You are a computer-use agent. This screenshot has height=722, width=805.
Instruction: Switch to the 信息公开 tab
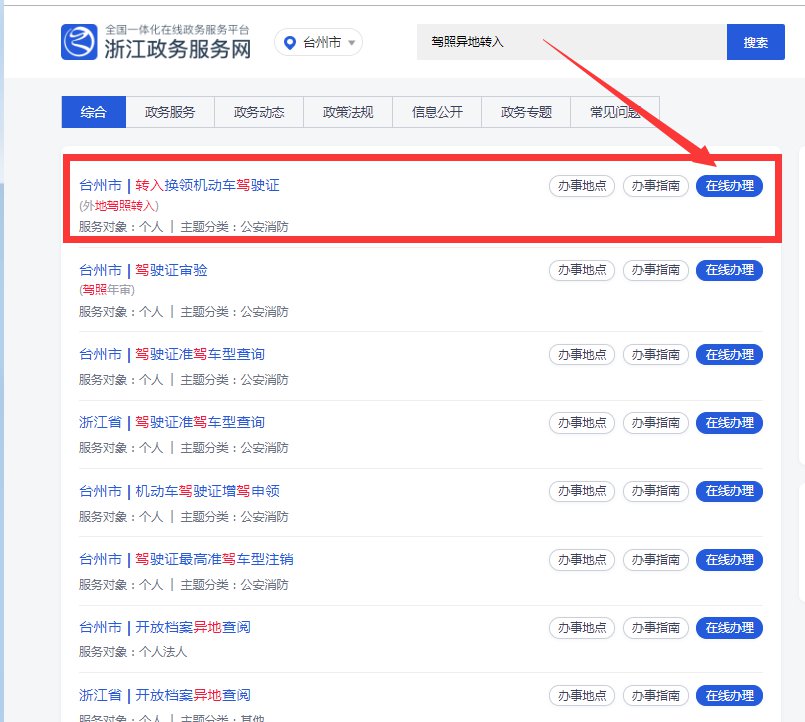click(437, 112)
